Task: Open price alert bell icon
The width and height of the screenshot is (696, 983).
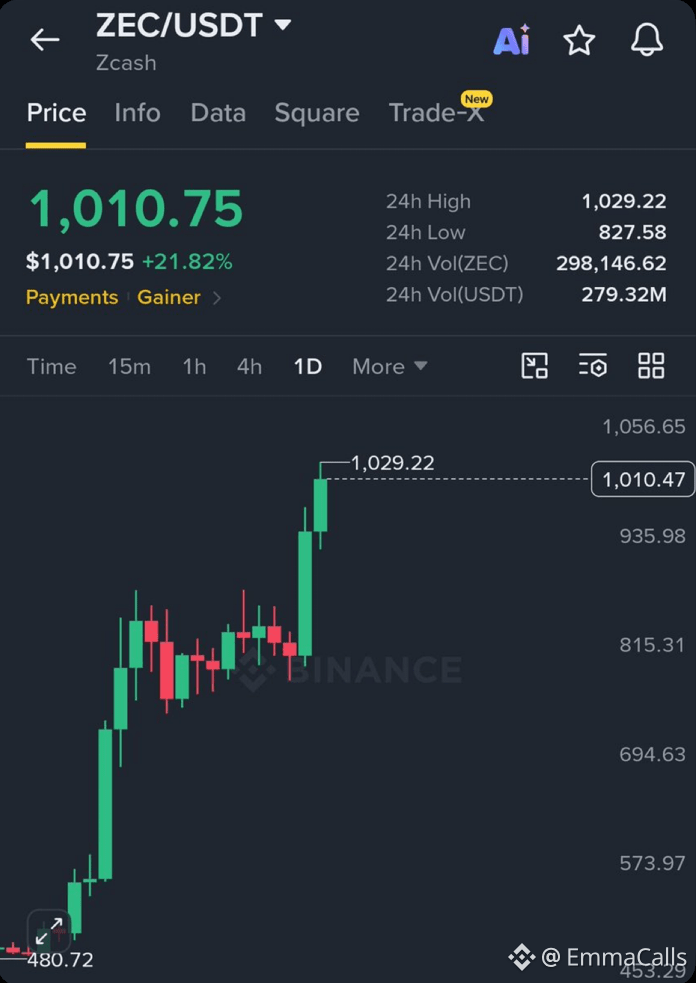Action: pyautogui.click(x=646, y=40)
